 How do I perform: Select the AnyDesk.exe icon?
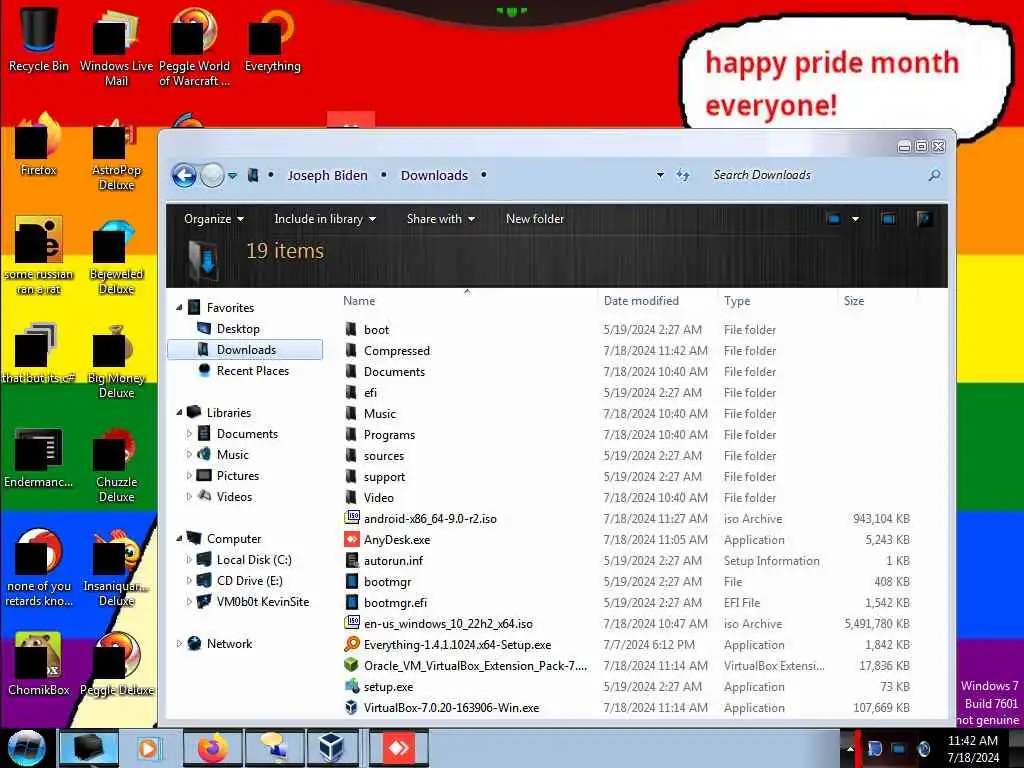click(352, 539)
